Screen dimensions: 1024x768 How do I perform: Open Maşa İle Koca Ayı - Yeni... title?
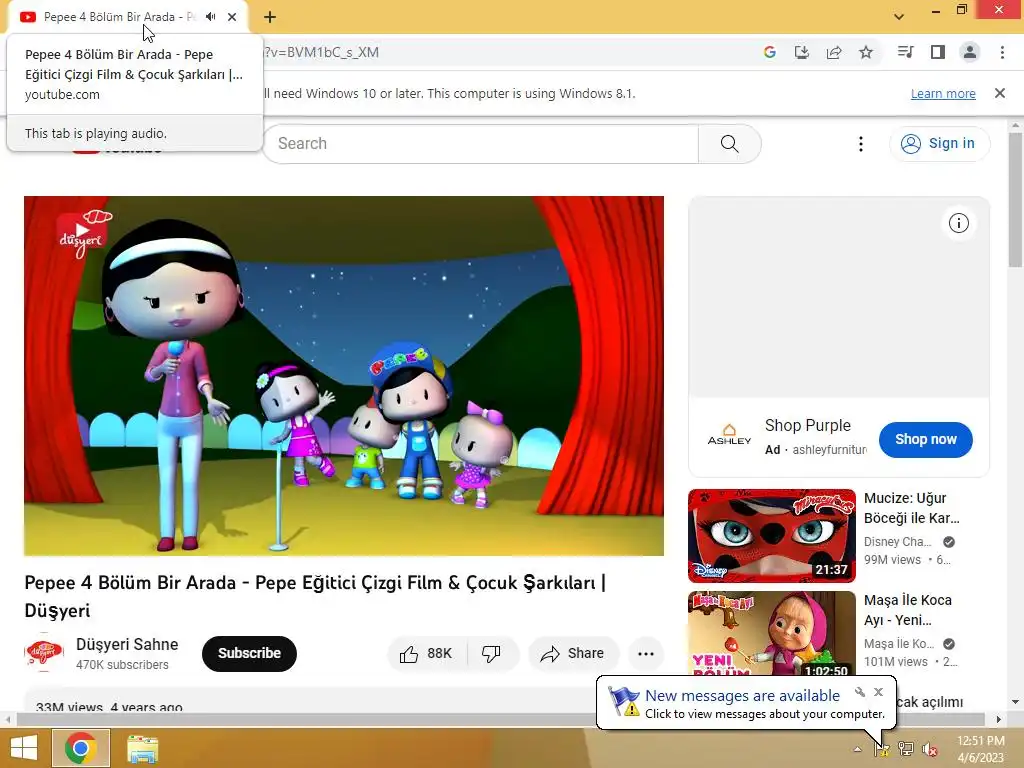click(908, 610)
